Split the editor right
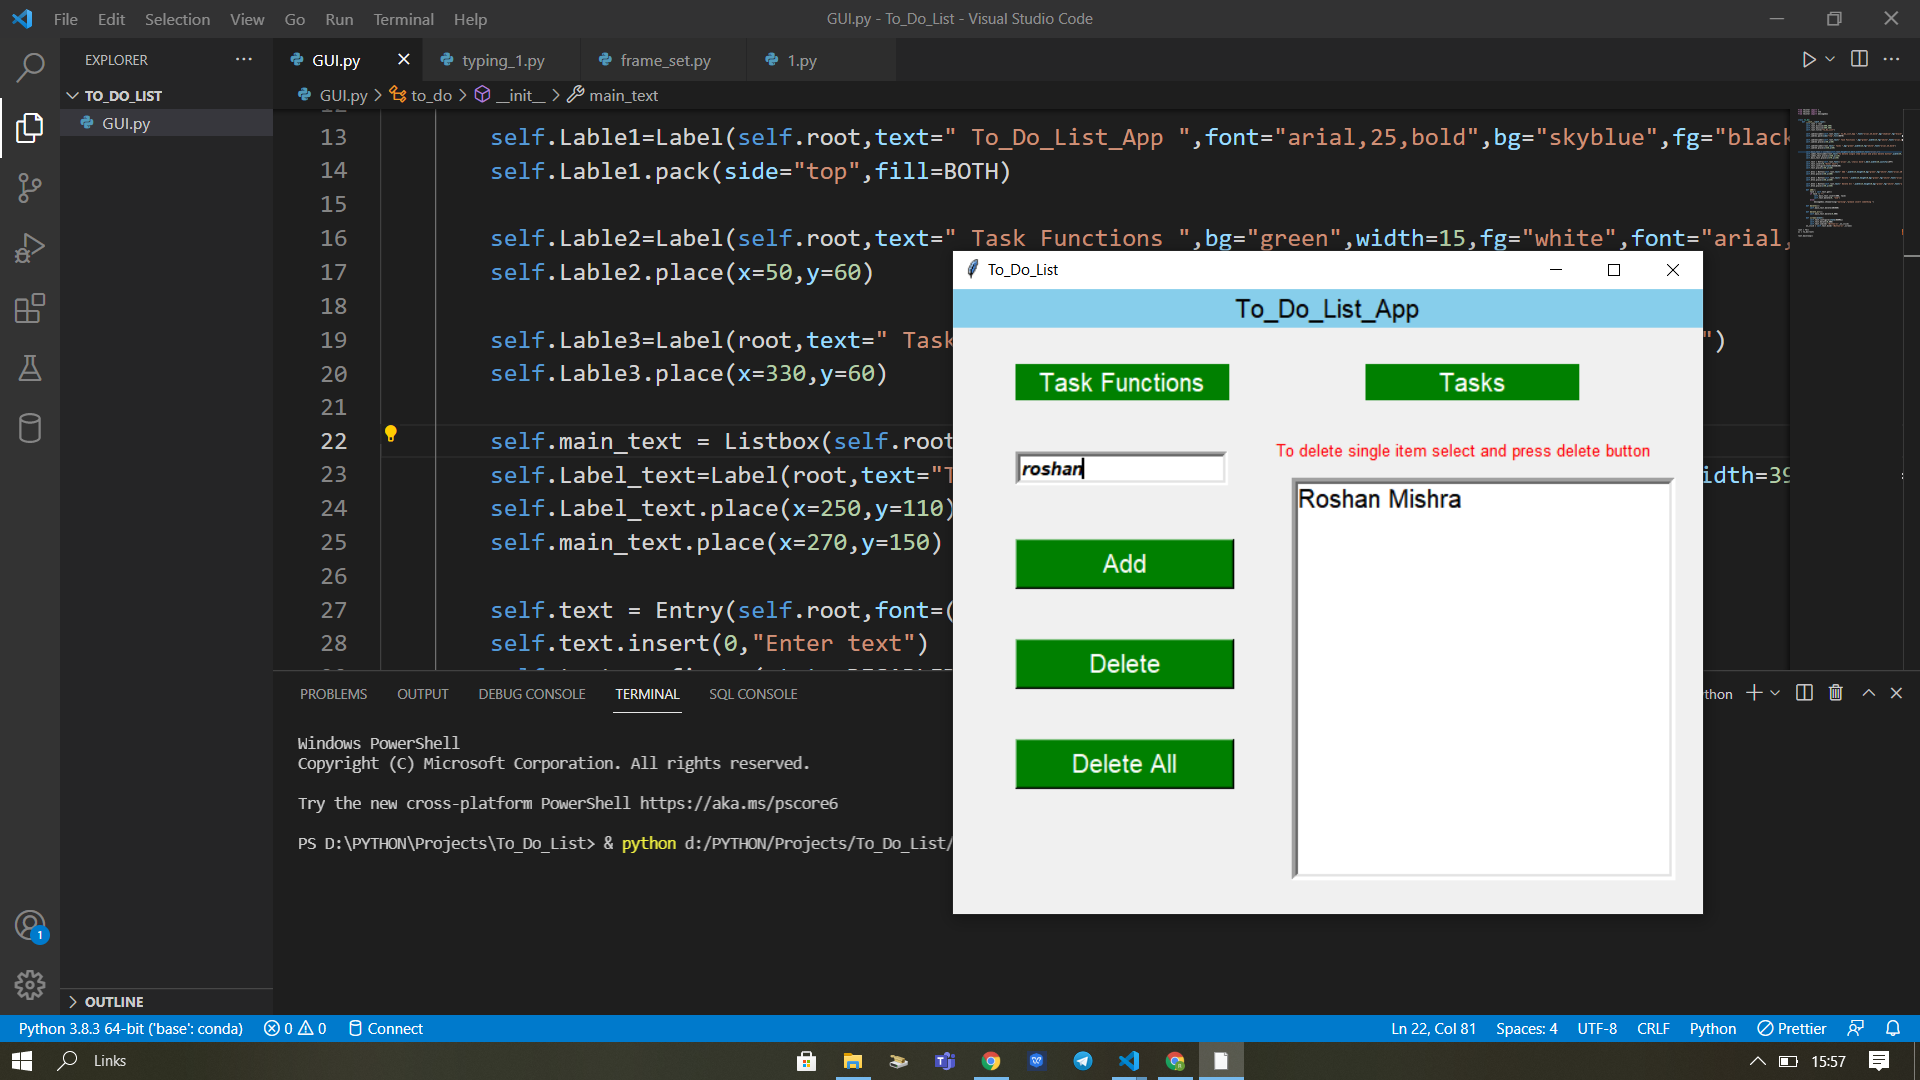This screenshot has width=1920, height=1080. [1859, 59]
